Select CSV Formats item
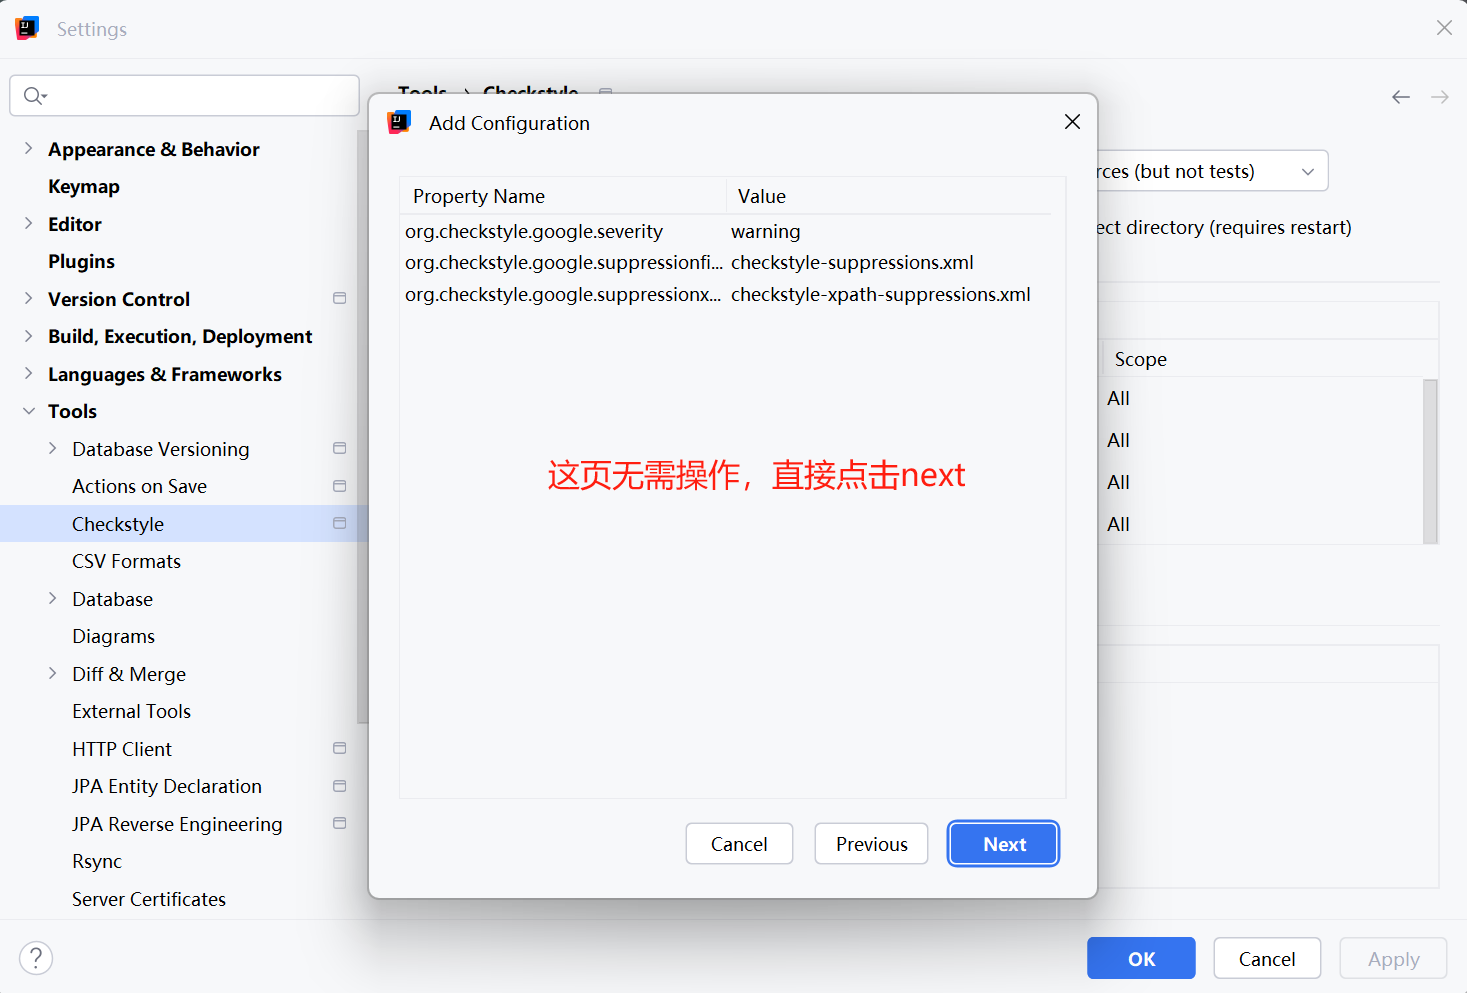 (x=126, y=561)
